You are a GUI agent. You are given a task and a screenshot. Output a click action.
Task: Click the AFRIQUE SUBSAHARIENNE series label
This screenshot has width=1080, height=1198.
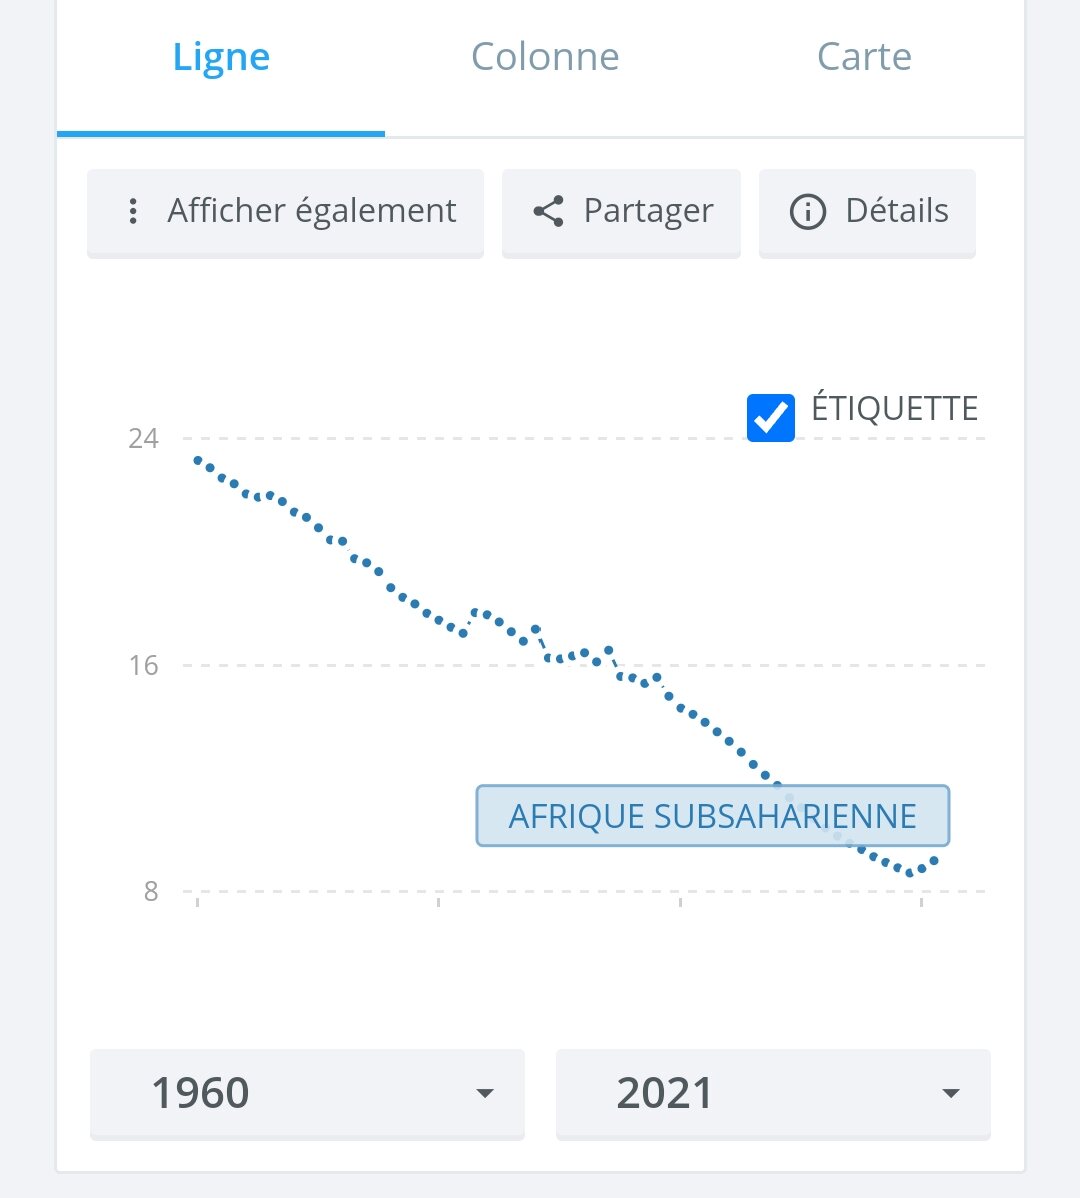(712, 816)
